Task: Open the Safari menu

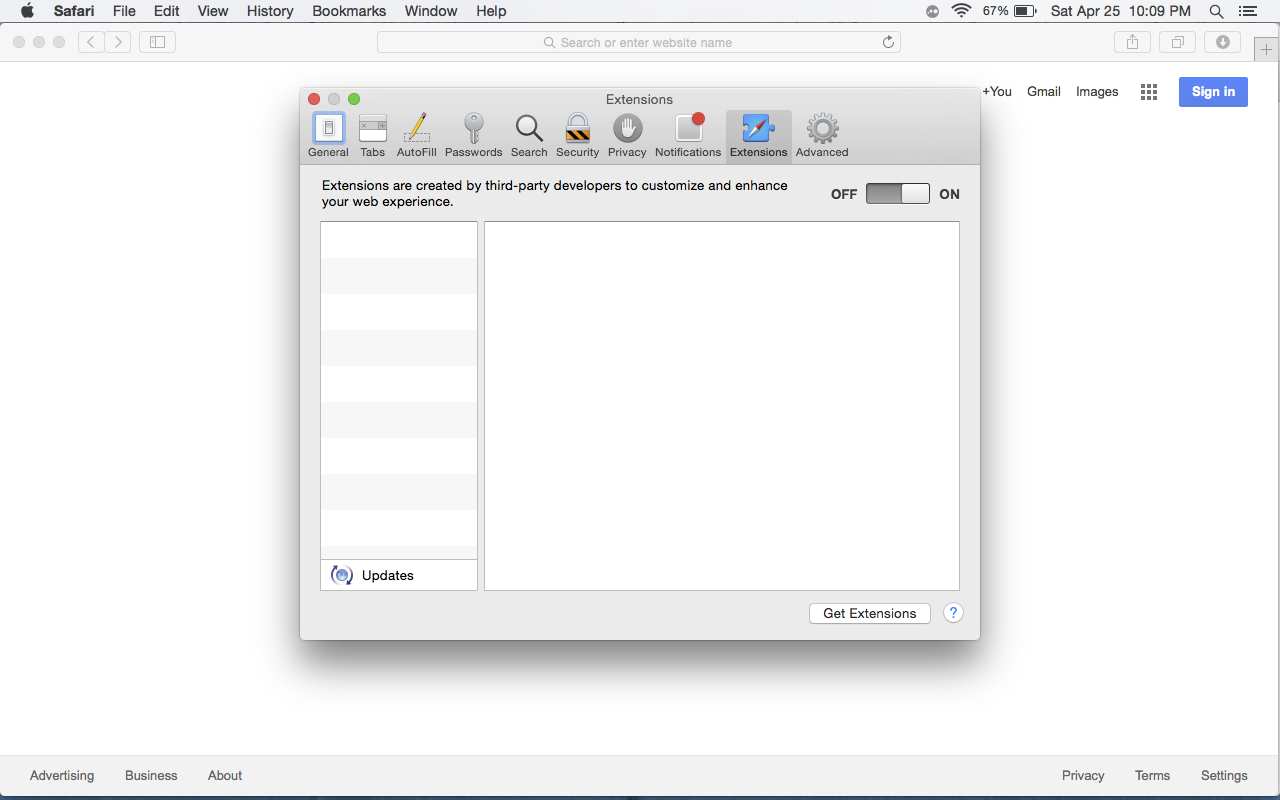Action: point(74,11)
